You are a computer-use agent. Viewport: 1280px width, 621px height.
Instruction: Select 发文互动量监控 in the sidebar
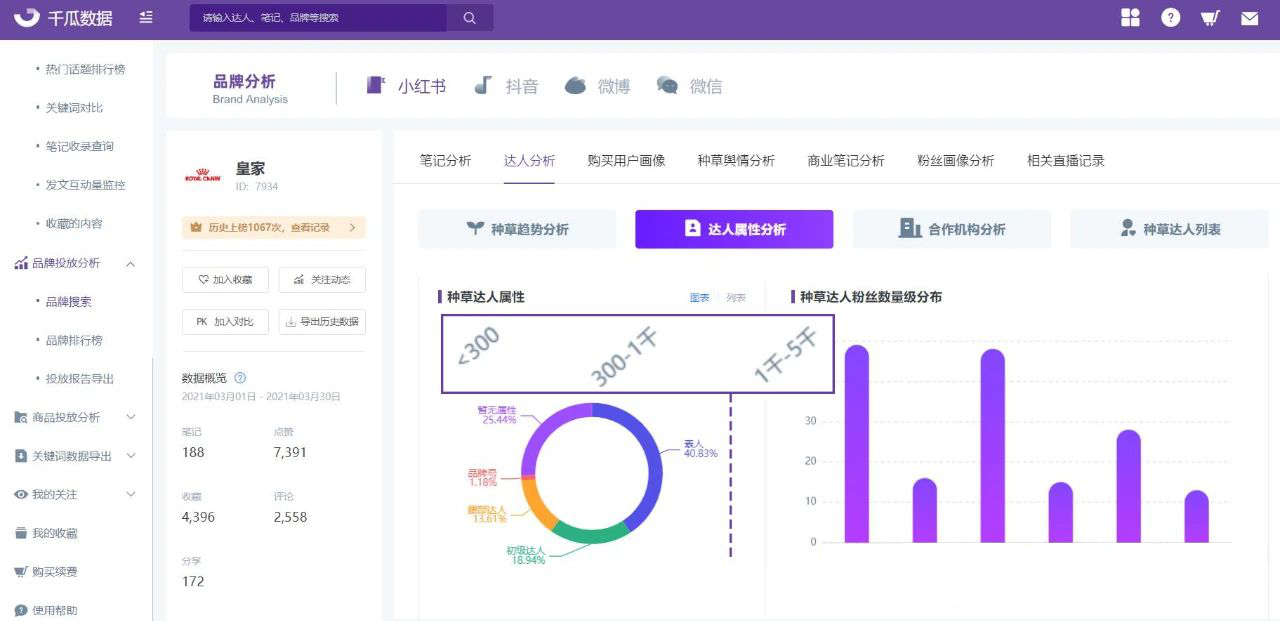[x=85, y=185]
